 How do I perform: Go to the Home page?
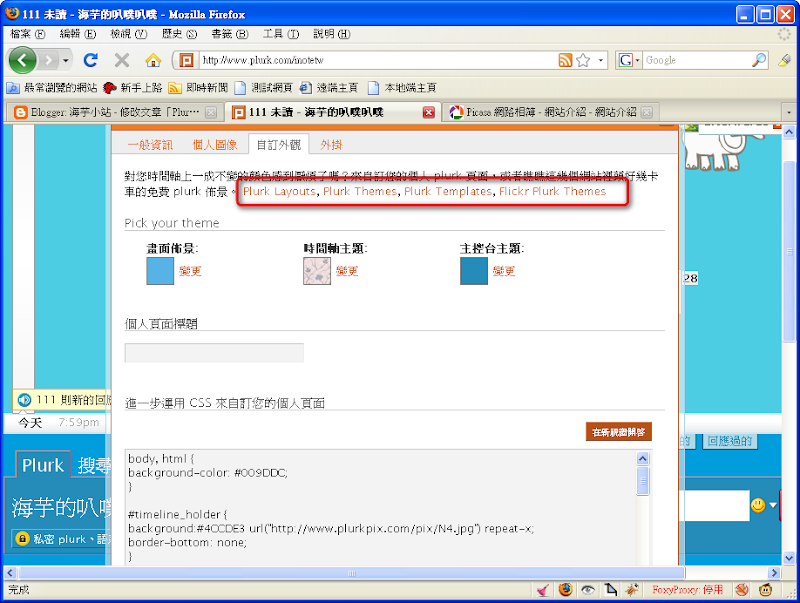153,60
